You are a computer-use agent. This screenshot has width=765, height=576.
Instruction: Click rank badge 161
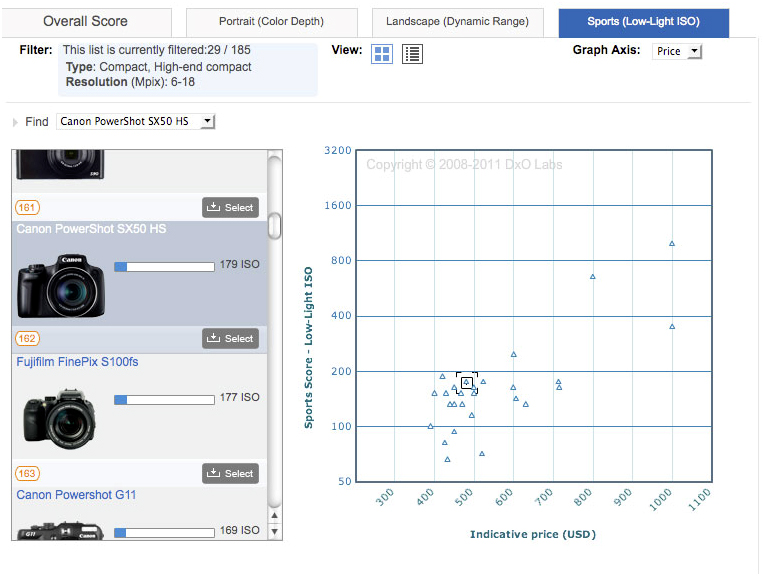[27, 208]
